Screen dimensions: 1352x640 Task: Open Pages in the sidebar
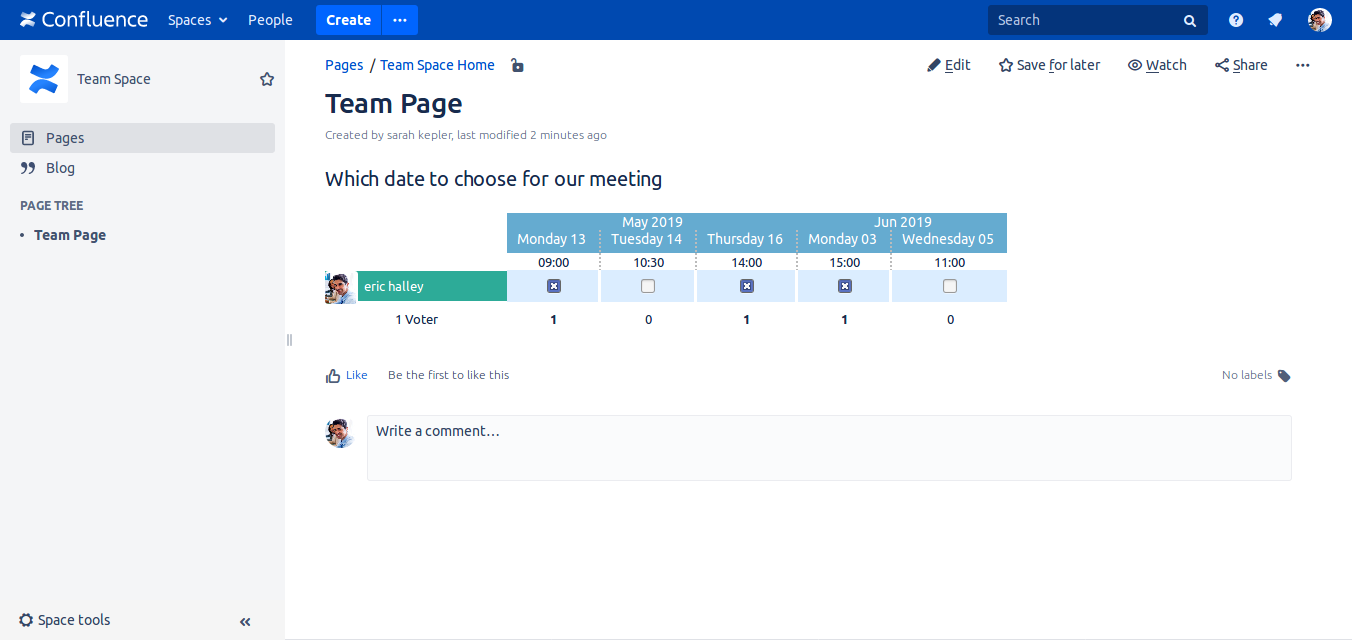click(65, 138)
